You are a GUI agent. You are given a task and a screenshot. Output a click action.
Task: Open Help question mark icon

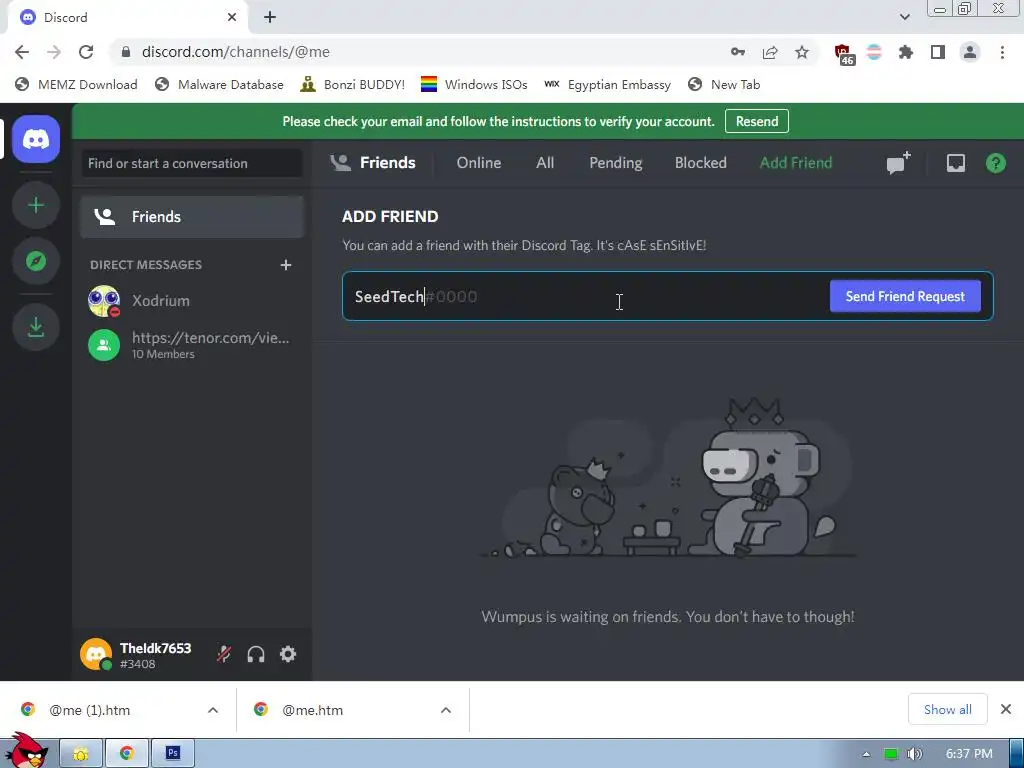point(995,163)
